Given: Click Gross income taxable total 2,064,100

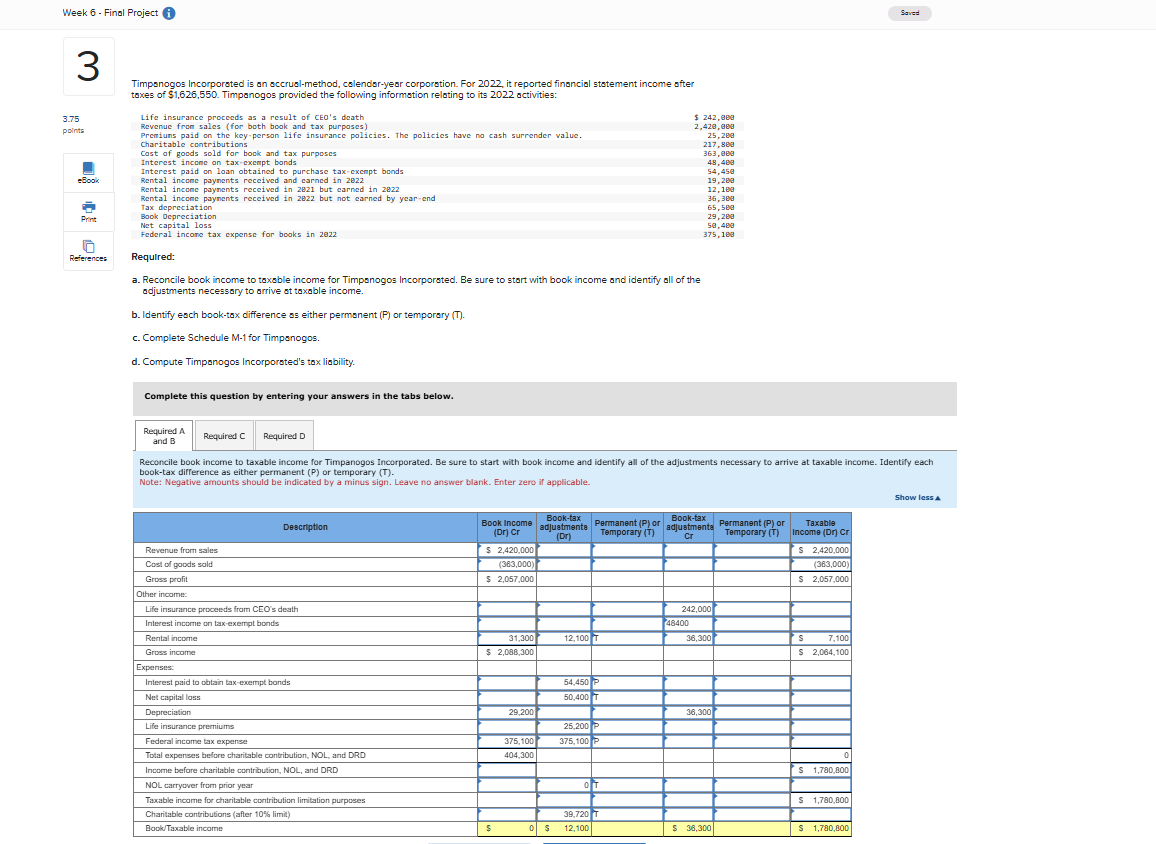Looking at the screenshot, I should tap(821, 652).
